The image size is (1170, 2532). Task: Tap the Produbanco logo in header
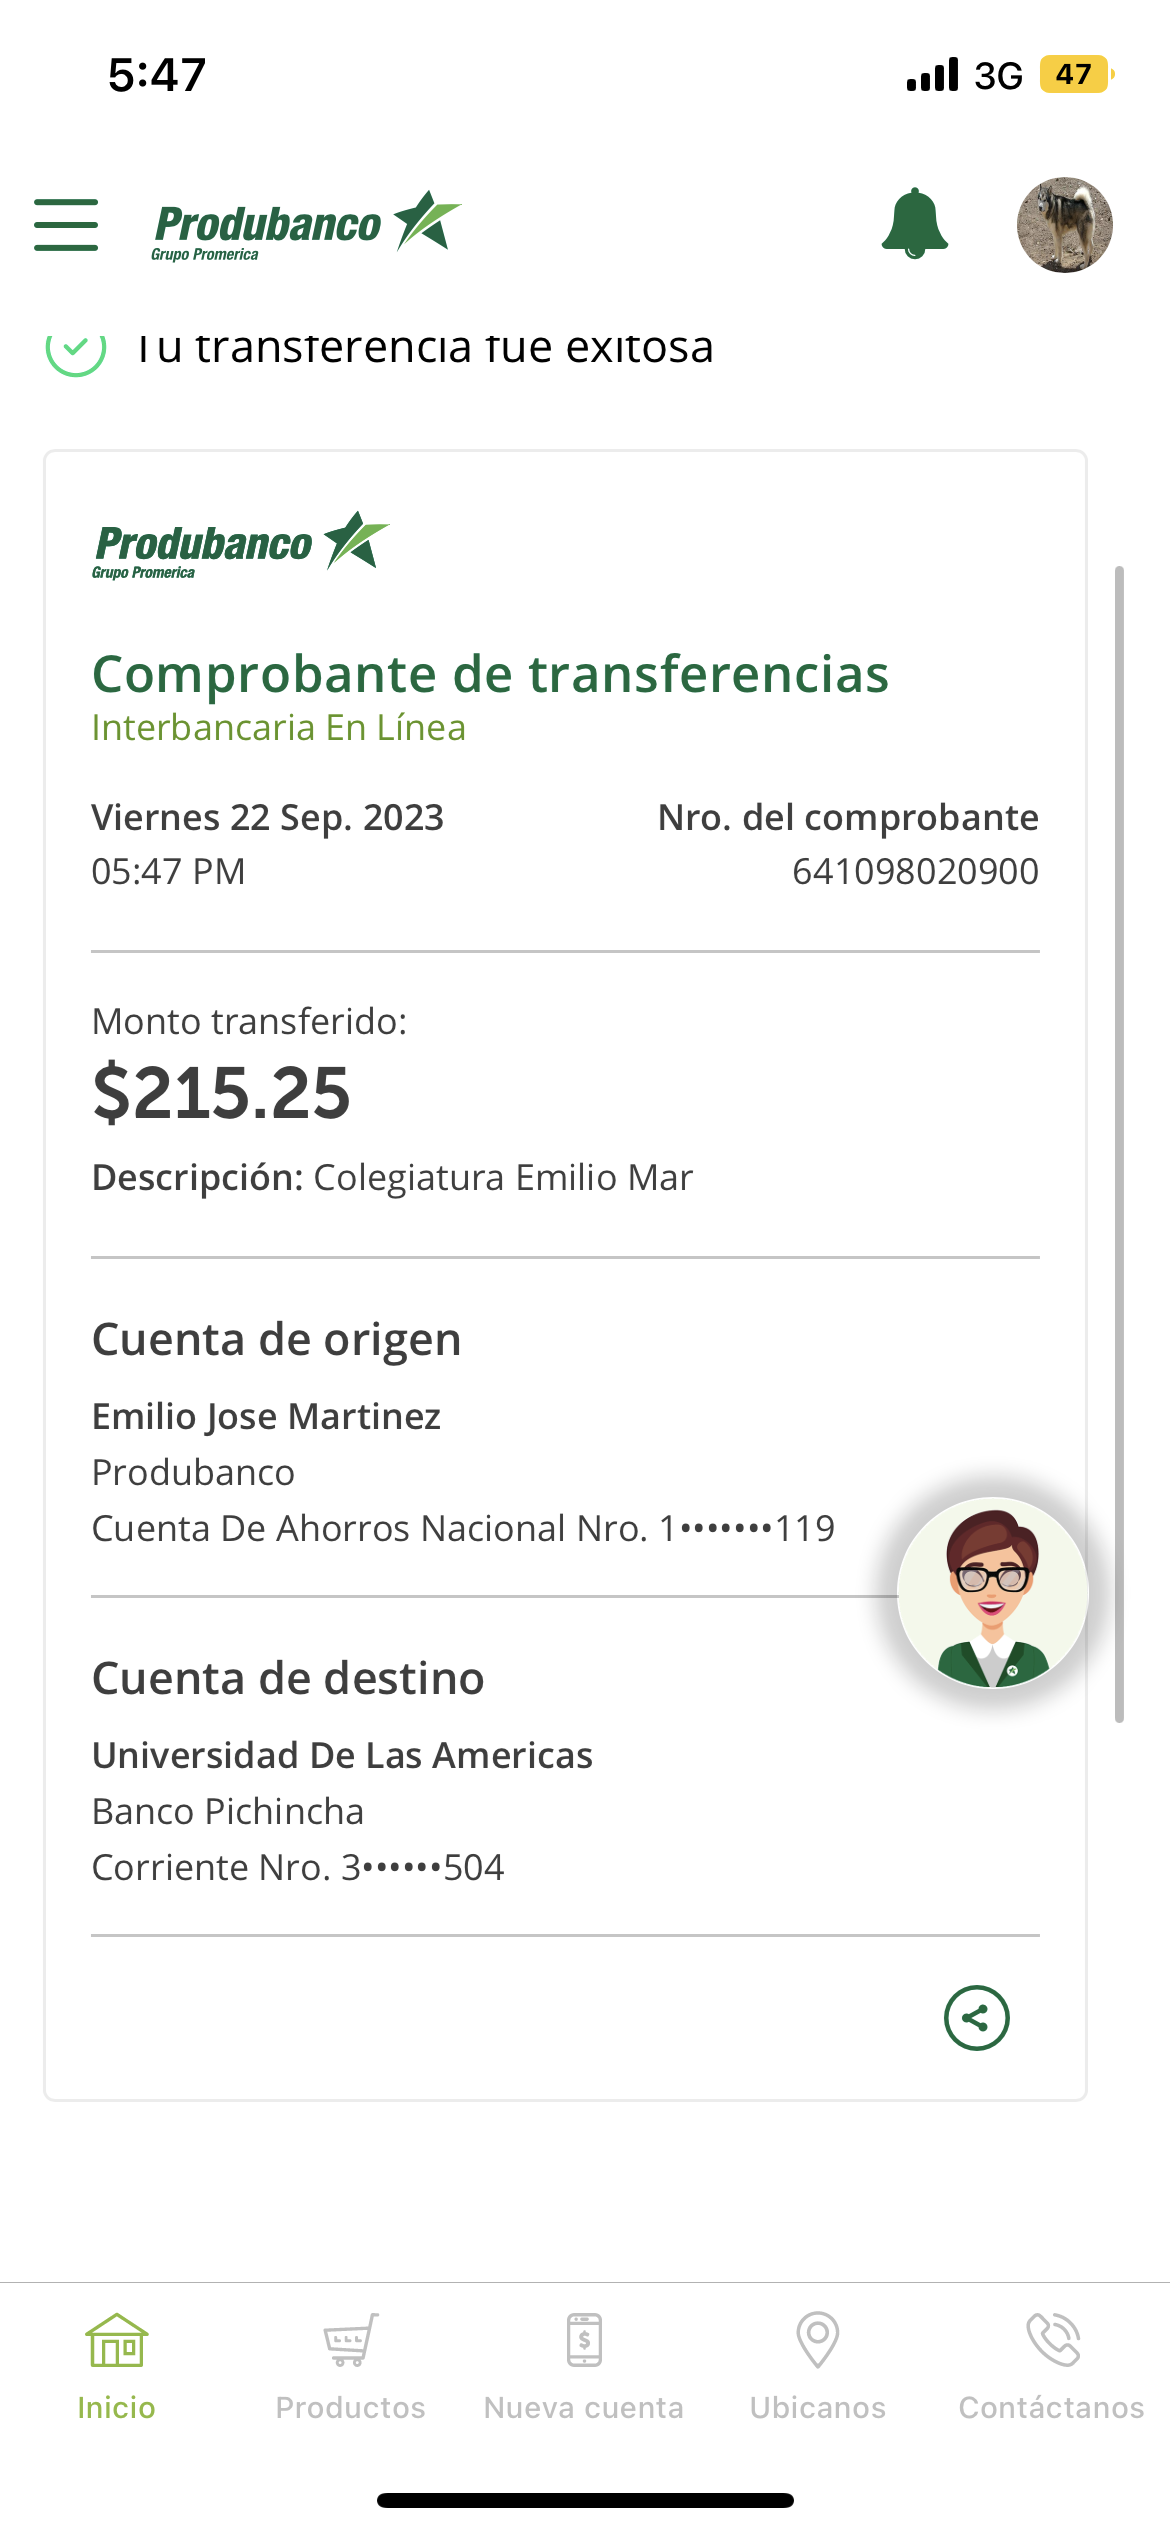[306, 224]
